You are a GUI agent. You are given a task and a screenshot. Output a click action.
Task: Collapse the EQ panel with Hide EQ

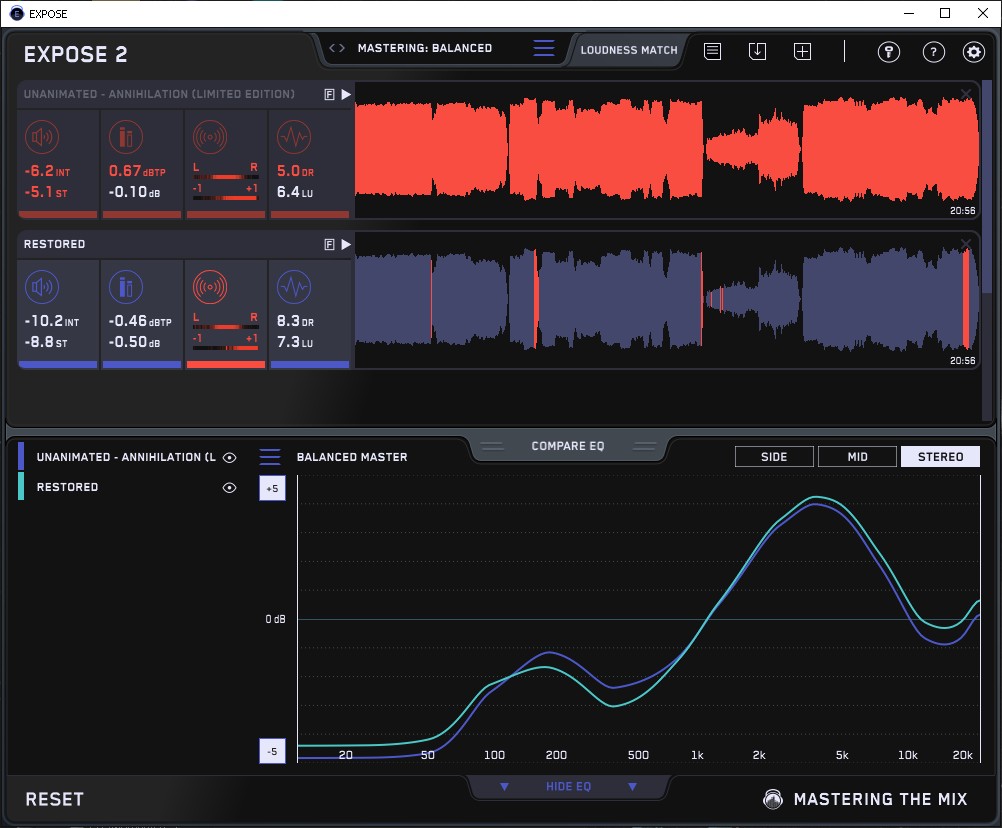tap(568, 787)
